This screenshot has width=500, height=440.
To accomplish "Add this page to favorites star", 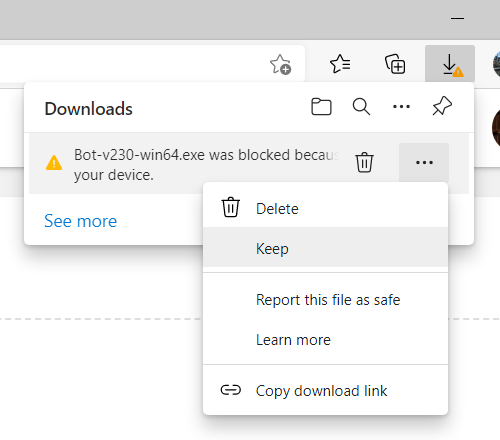I will click(280, 64).
